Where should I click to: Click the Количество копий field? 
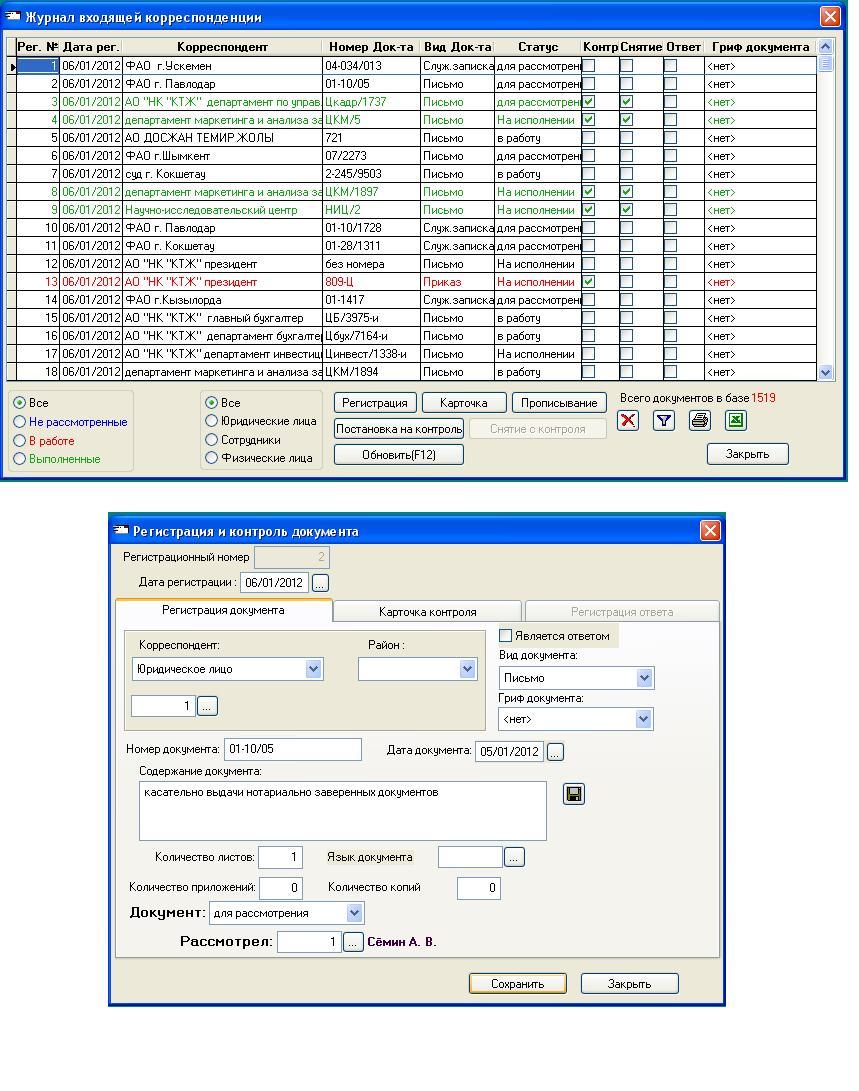tap(479, 888)
